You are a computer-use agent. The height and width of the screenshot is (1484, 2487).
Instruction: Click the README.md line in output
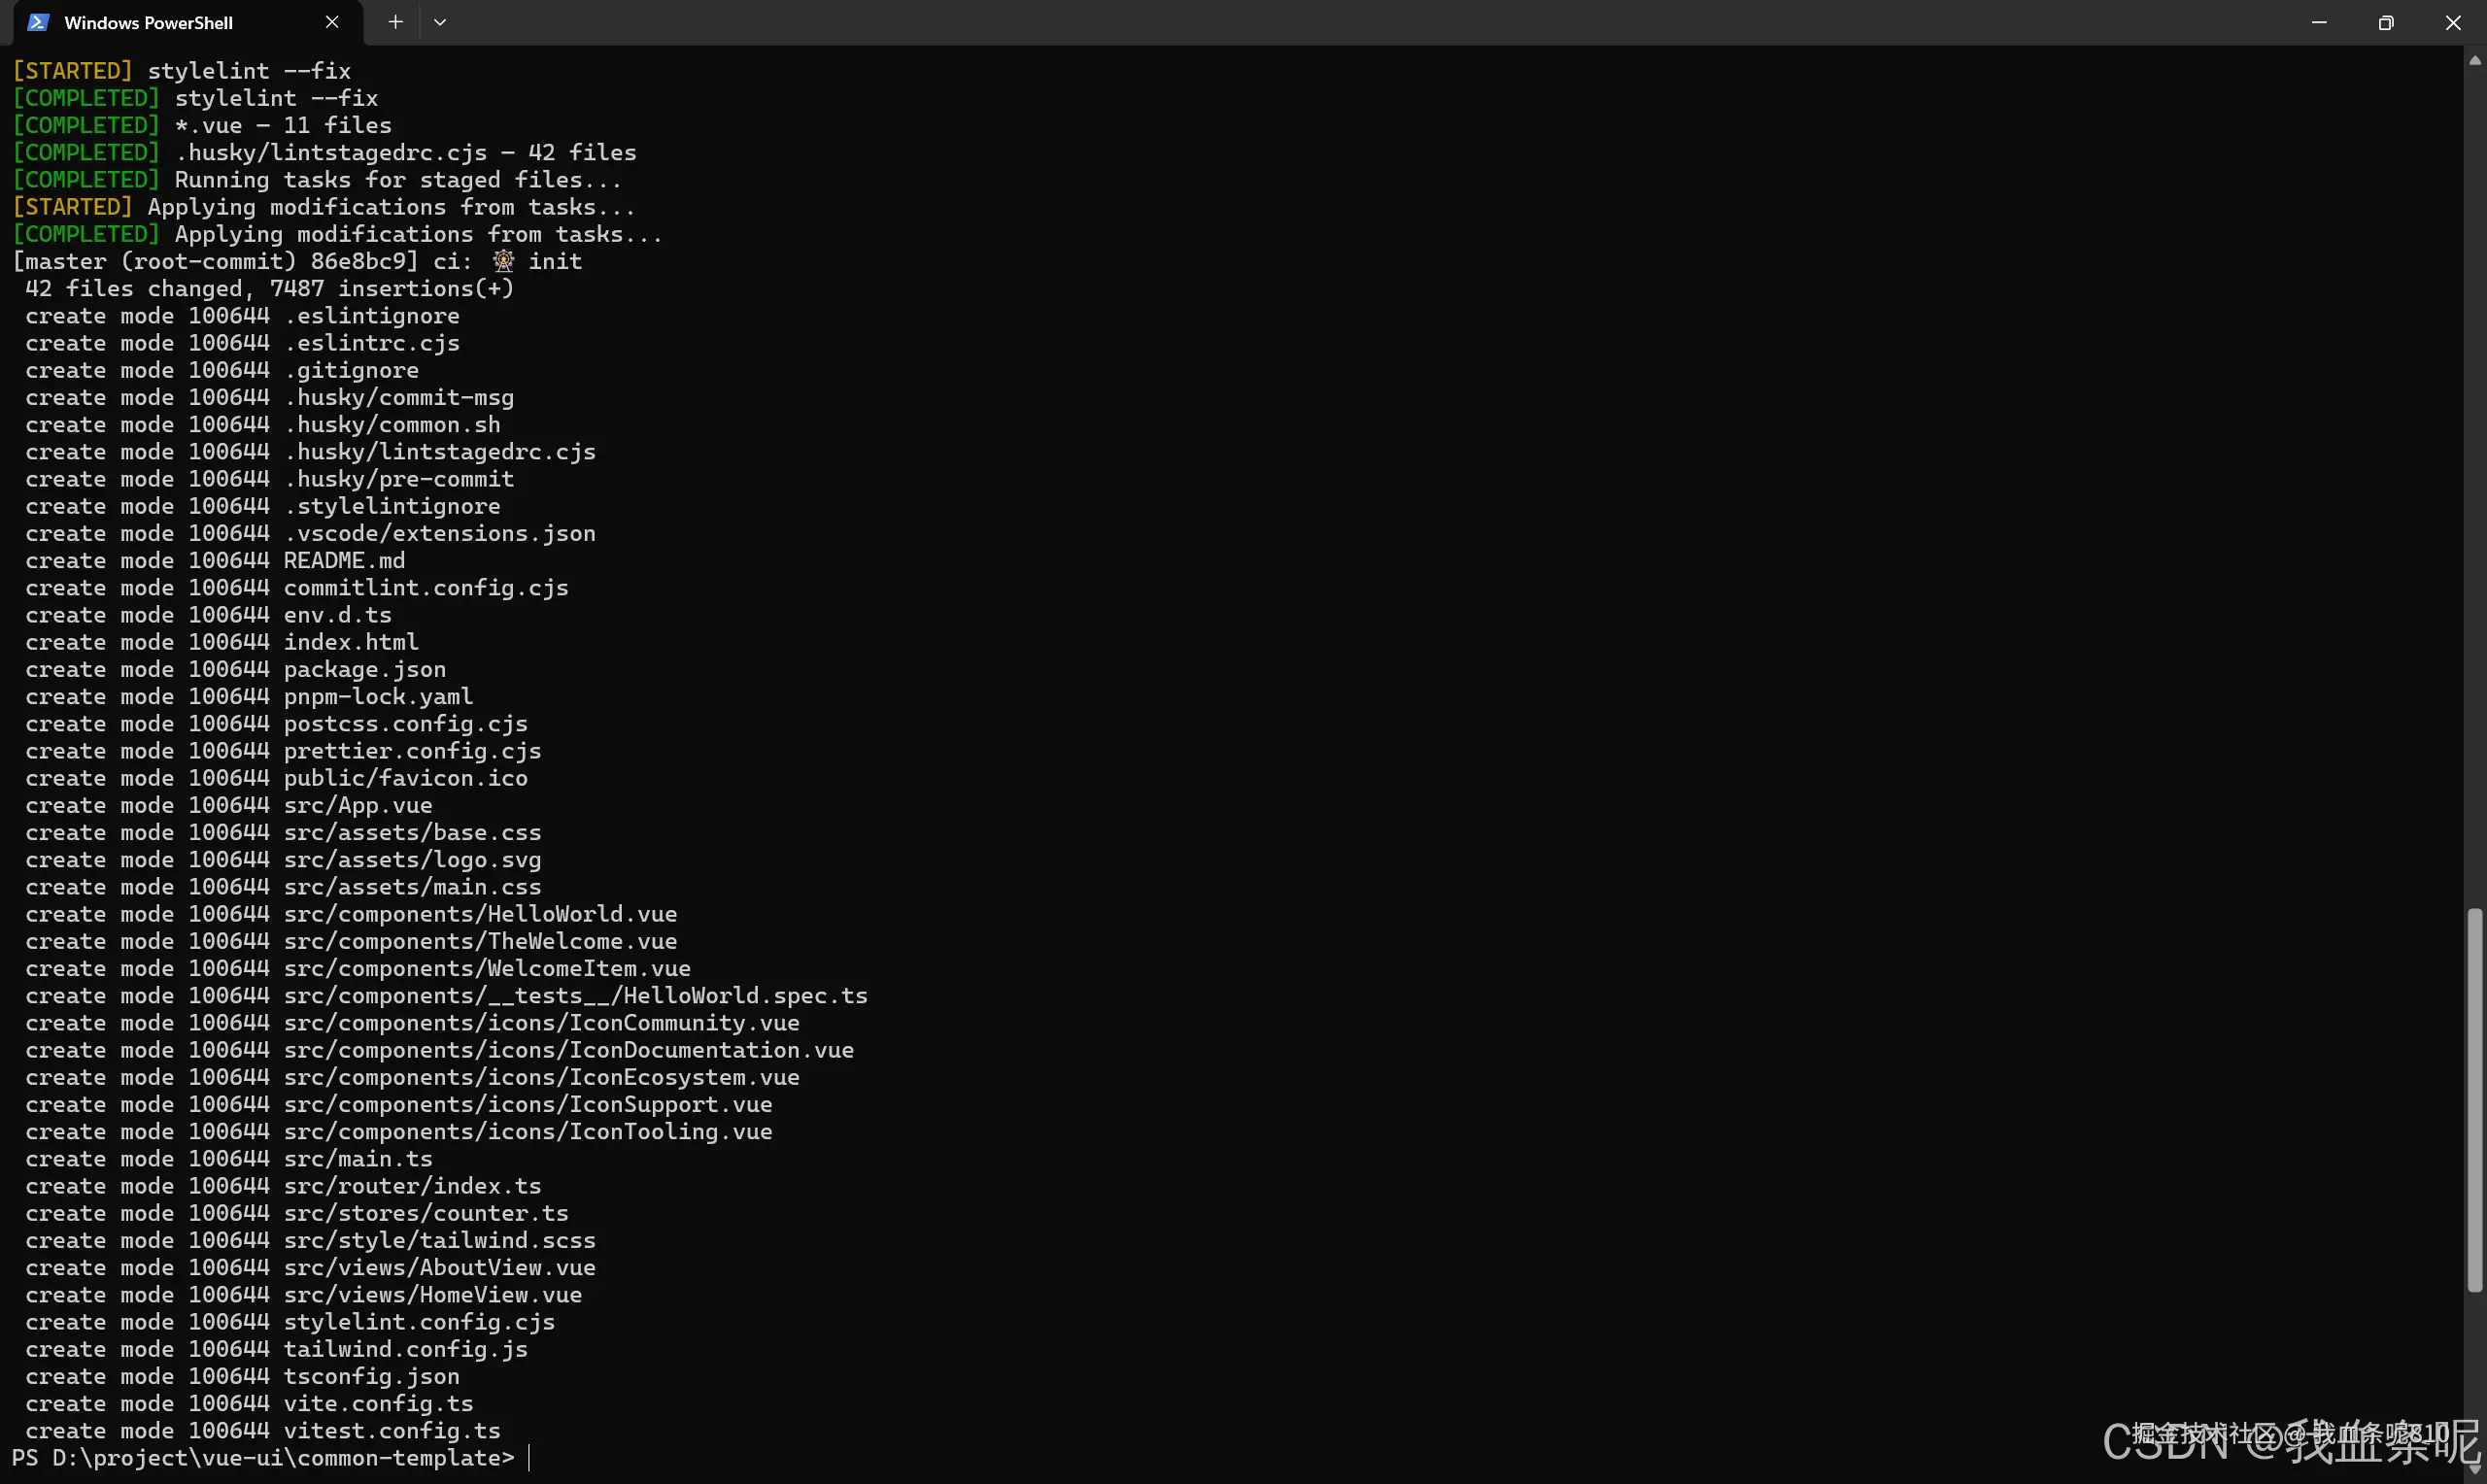[x=215, y=560]
